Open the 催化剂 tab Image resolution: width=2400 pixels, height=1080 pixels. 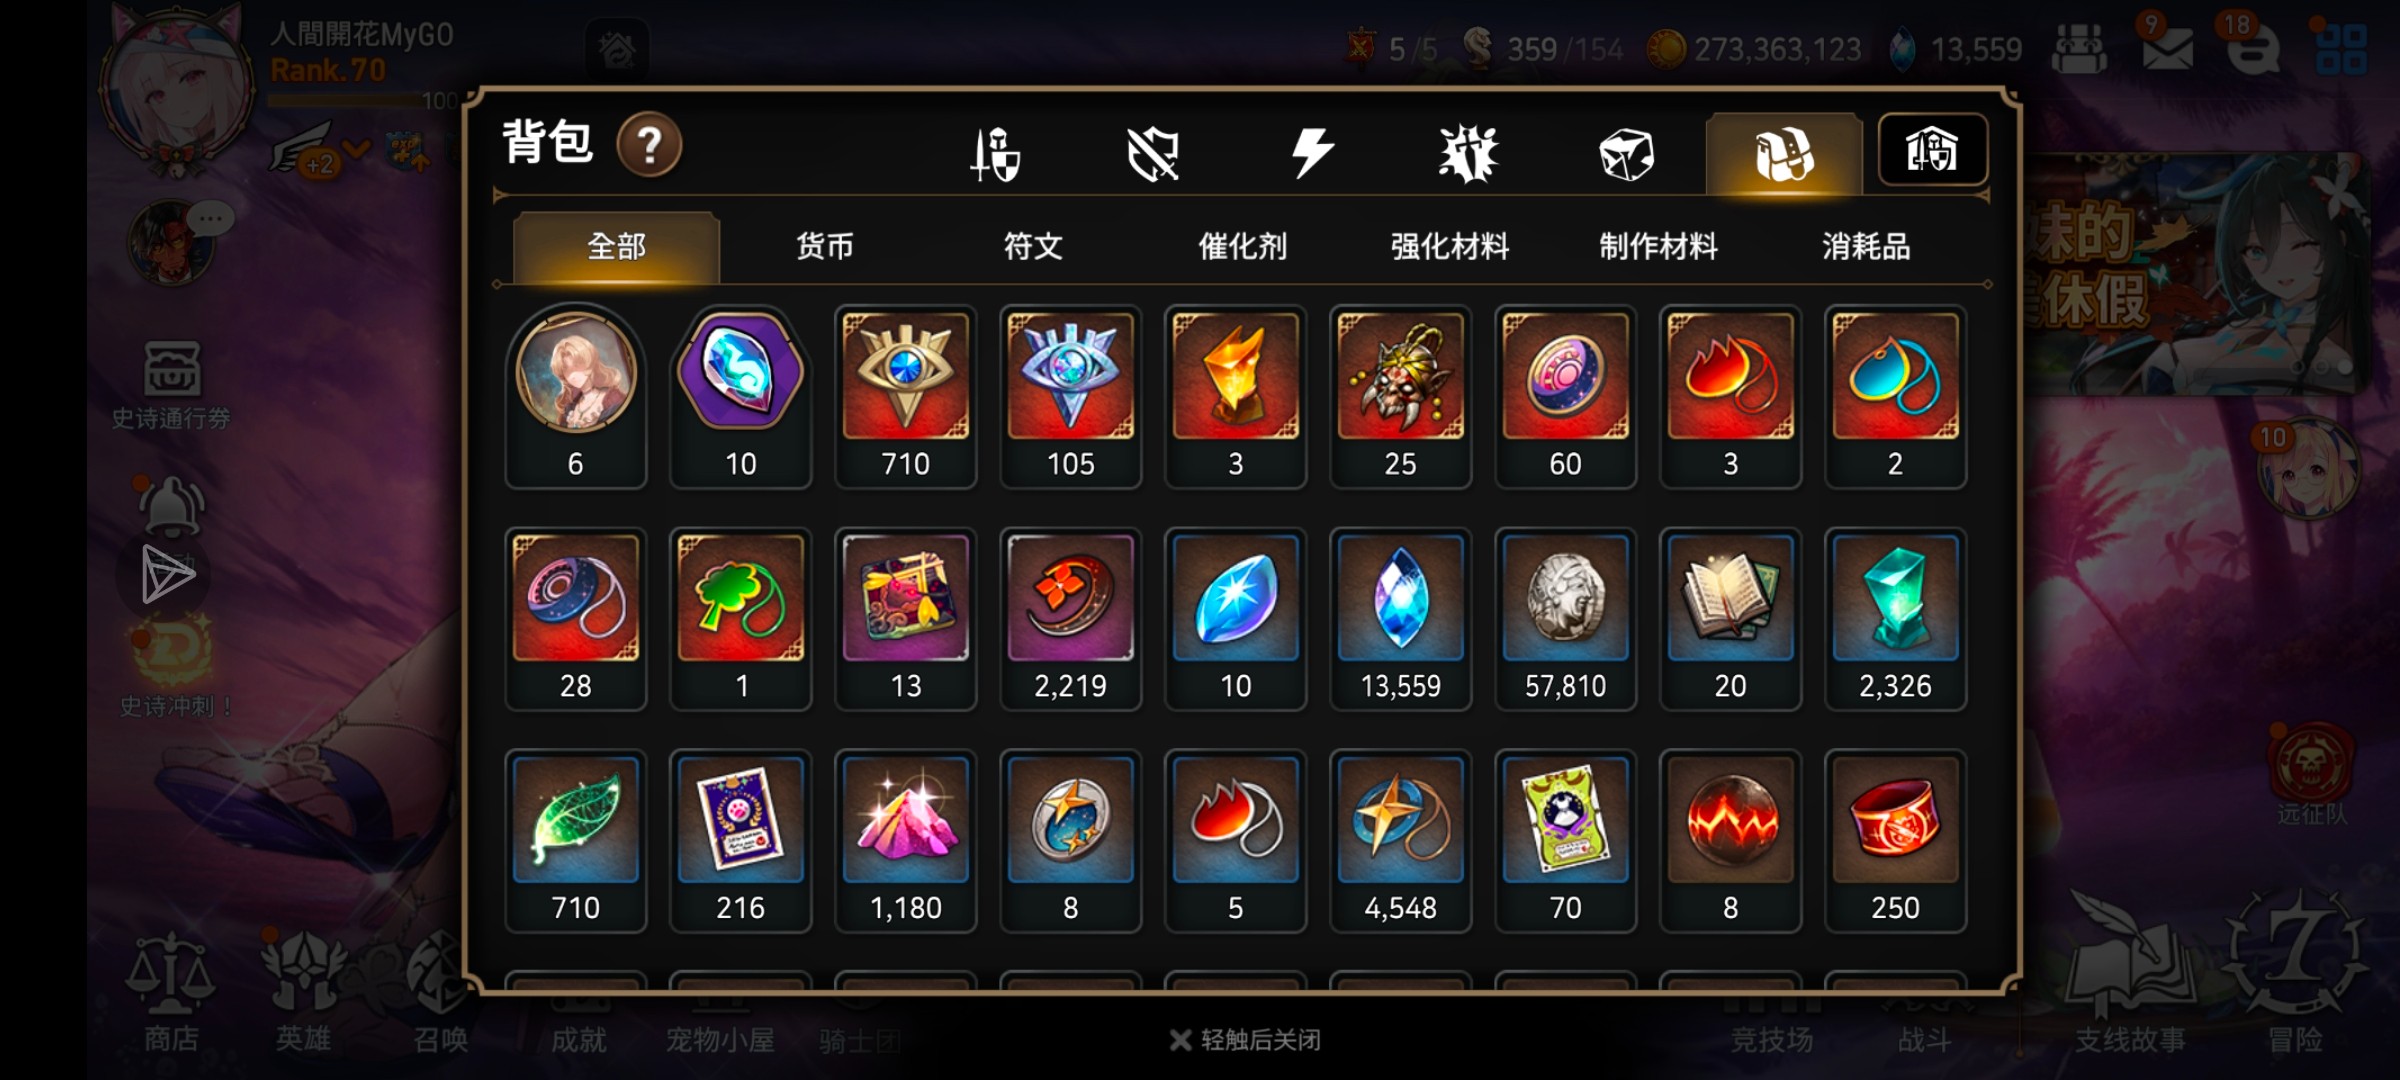[1242, 246]
